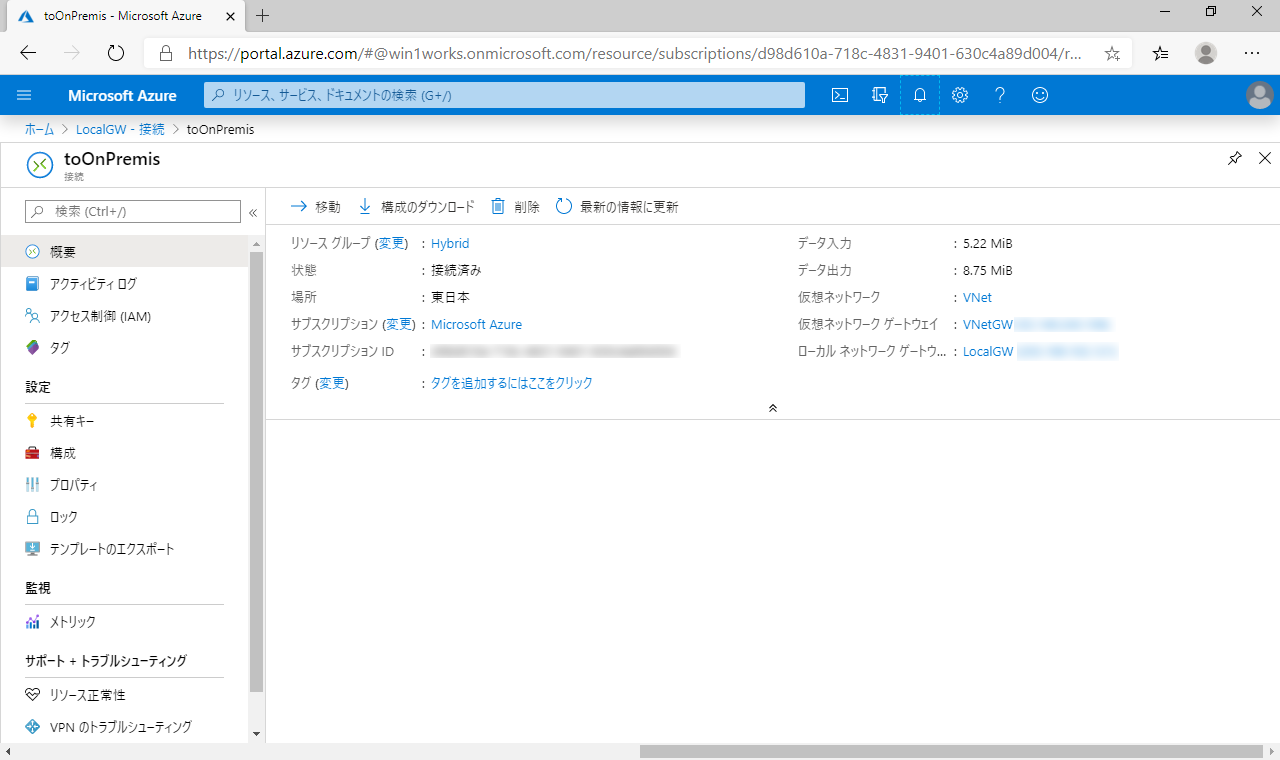
Task: Open the help question mark menu
Action: coord(1000,95)
